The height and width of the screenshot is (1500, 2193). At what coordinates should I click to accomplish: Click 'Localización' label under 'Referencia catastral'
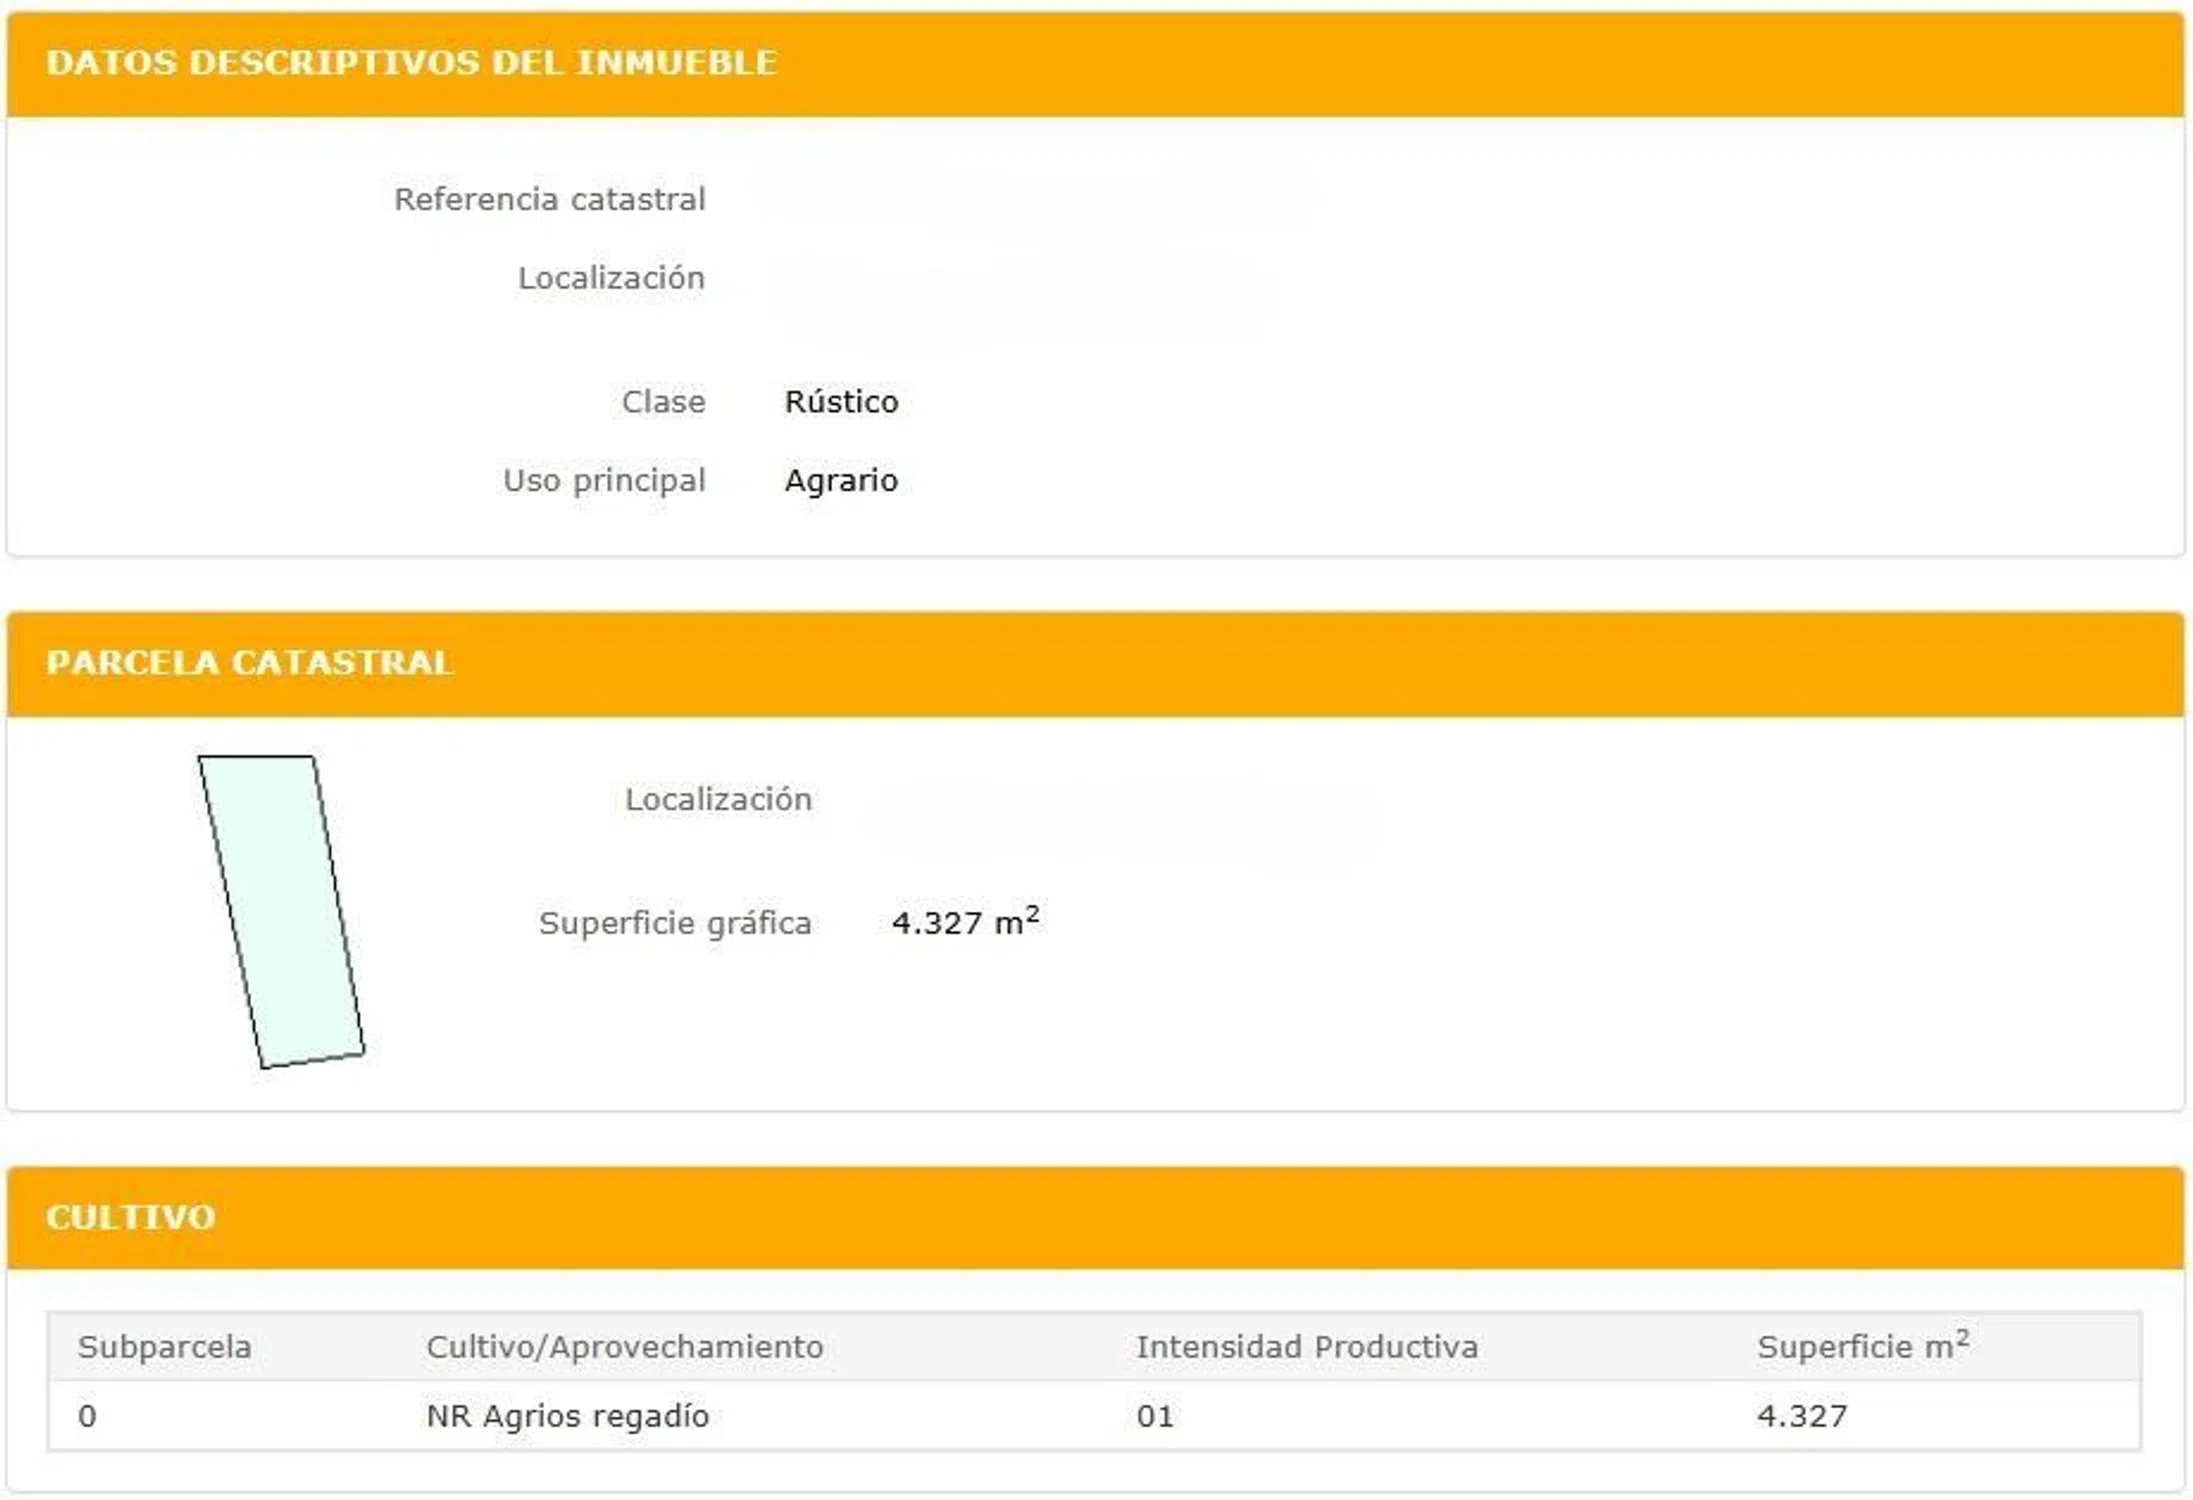611,278
